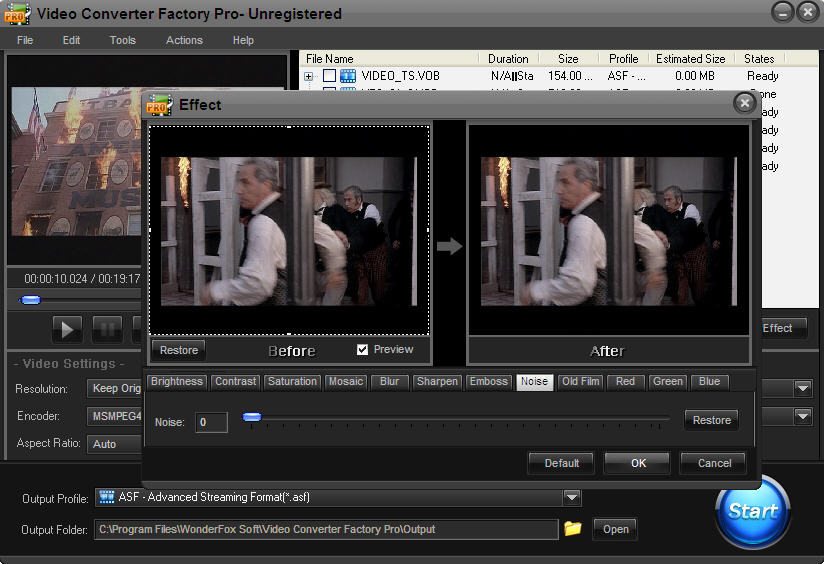Open the Help menu
The image size is (824, 564).
(243, 40)
